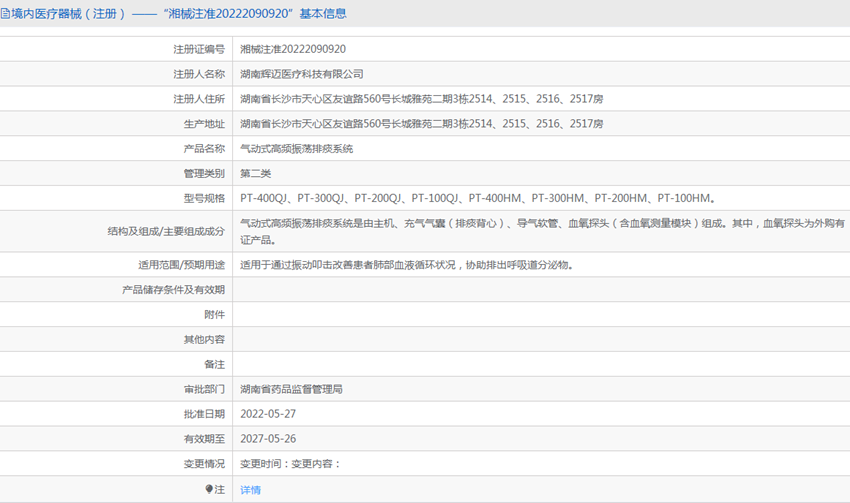The height and width of the screenshot is (503, 850).
Task: Click approval date 2022-05-27
Action: tap(268, 414)
